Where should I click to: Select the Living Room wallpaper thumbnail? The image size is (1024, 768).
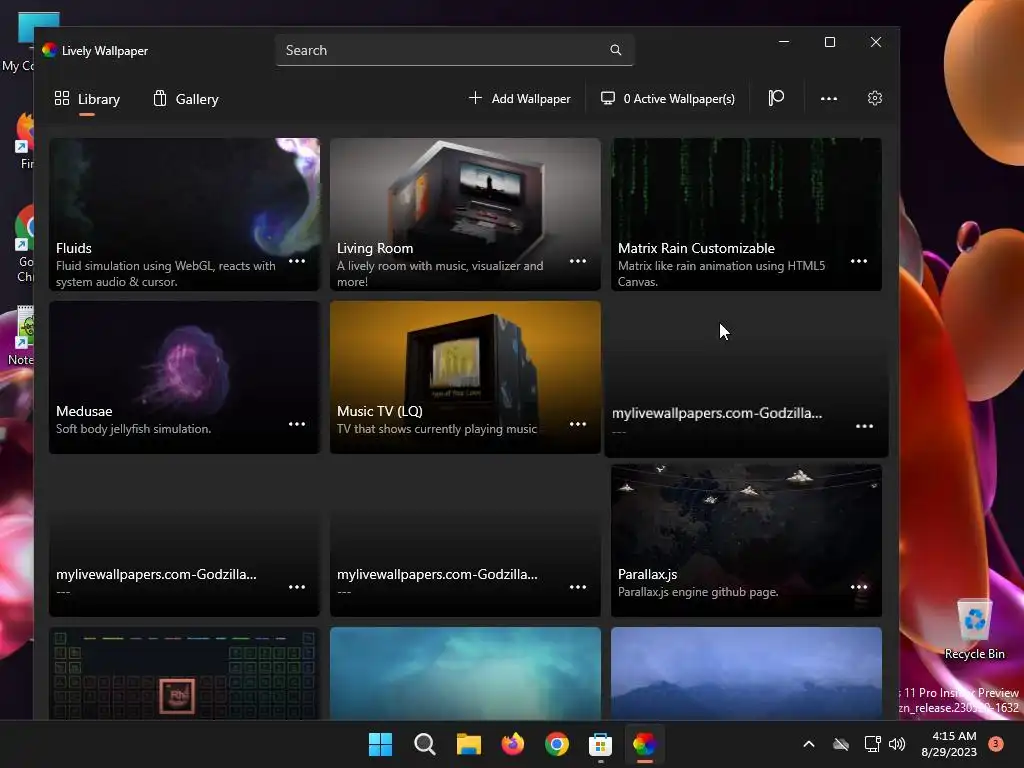point(465,214)
